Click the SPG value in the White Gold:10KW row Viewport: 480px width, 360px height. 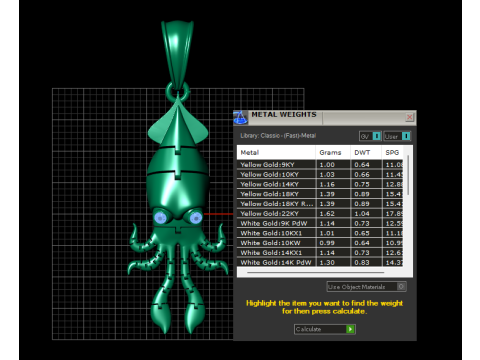tap(394, 243)
